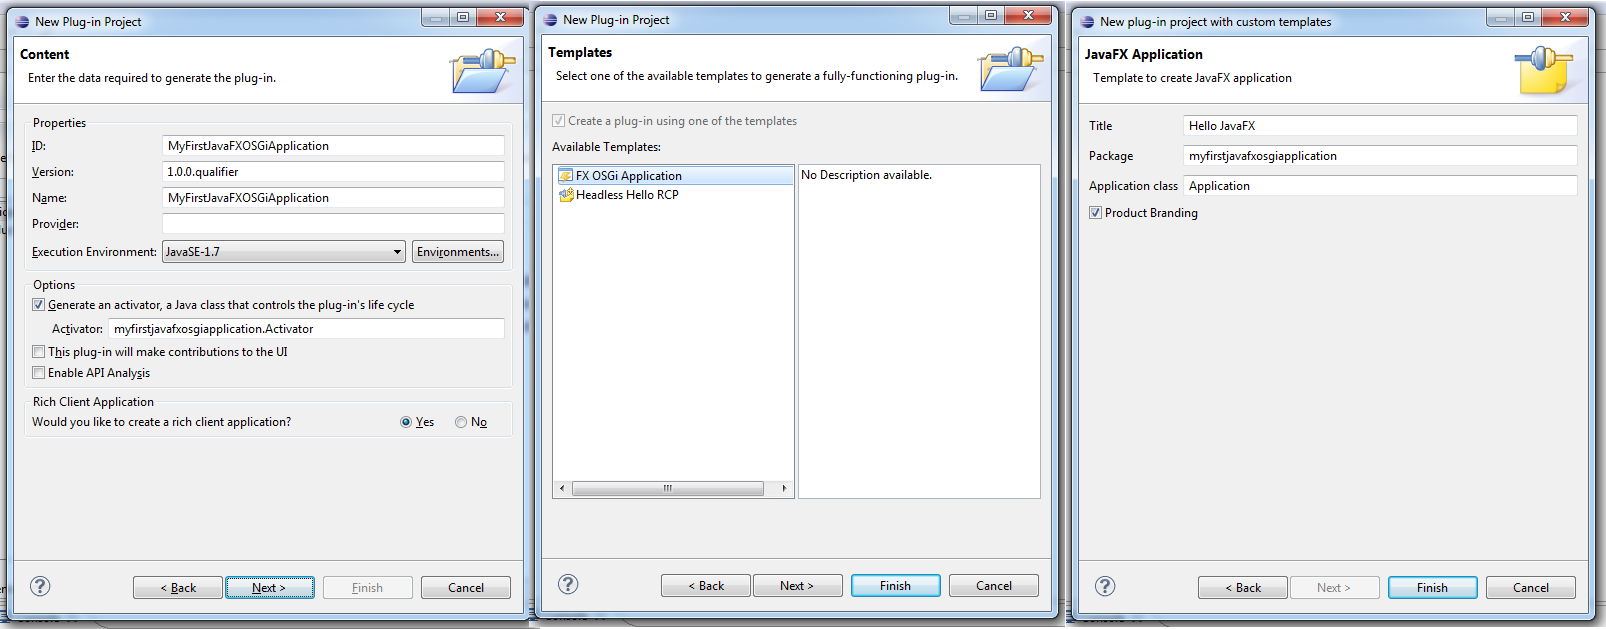Click Next in the Content dialog
The image size is (1606, 629).
pos(270,588)
